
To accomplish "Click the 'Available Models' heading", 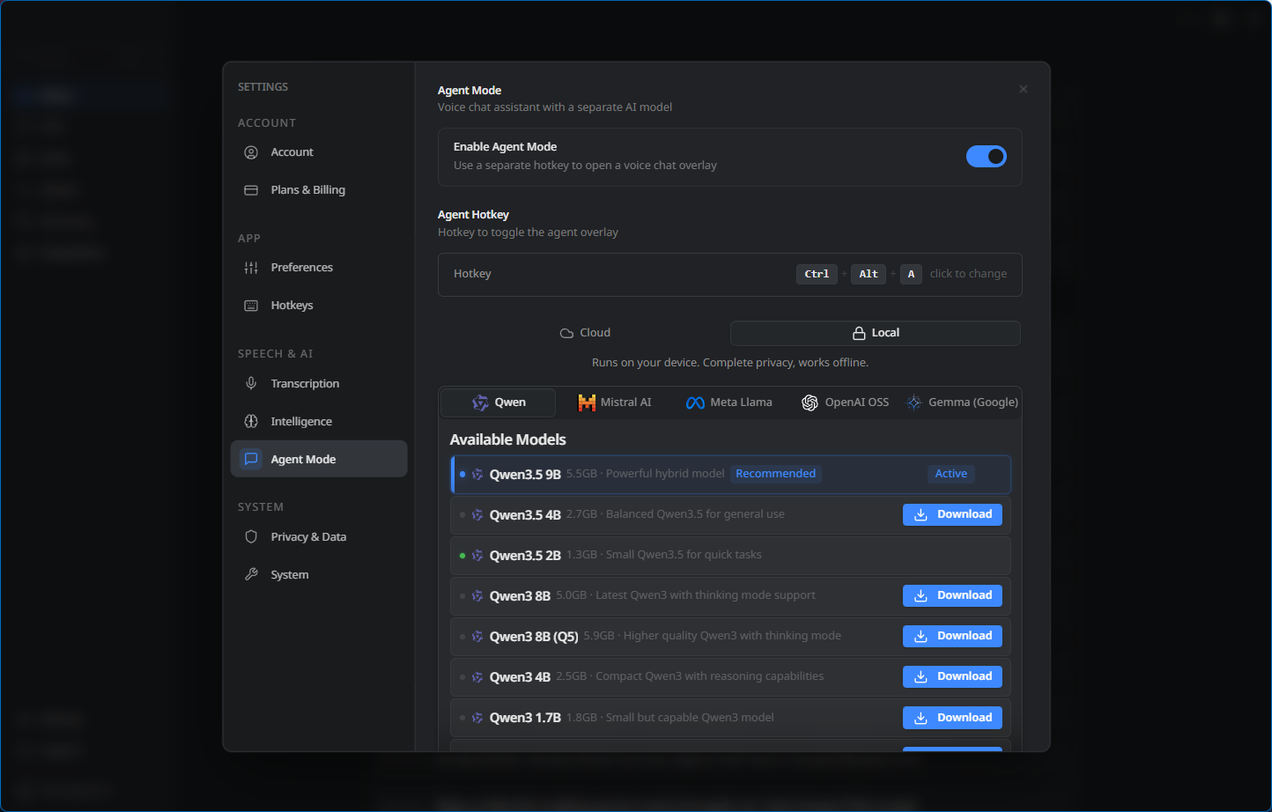I will point(508,440).
